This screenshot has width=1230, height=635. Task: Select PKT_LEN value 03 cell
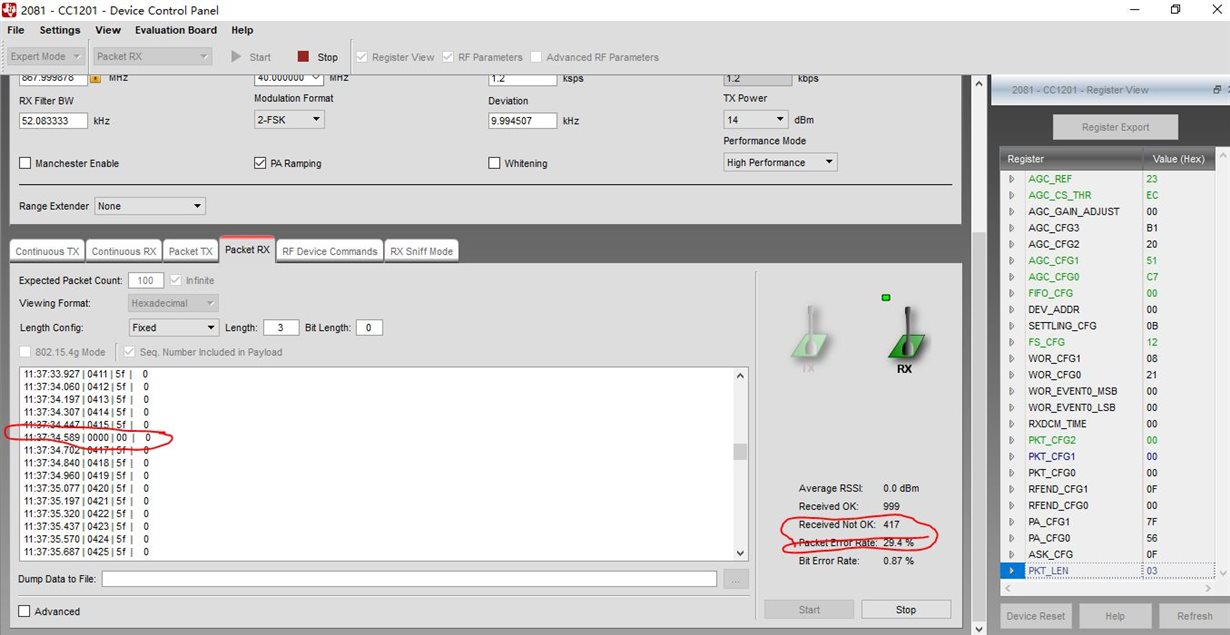1178,571
